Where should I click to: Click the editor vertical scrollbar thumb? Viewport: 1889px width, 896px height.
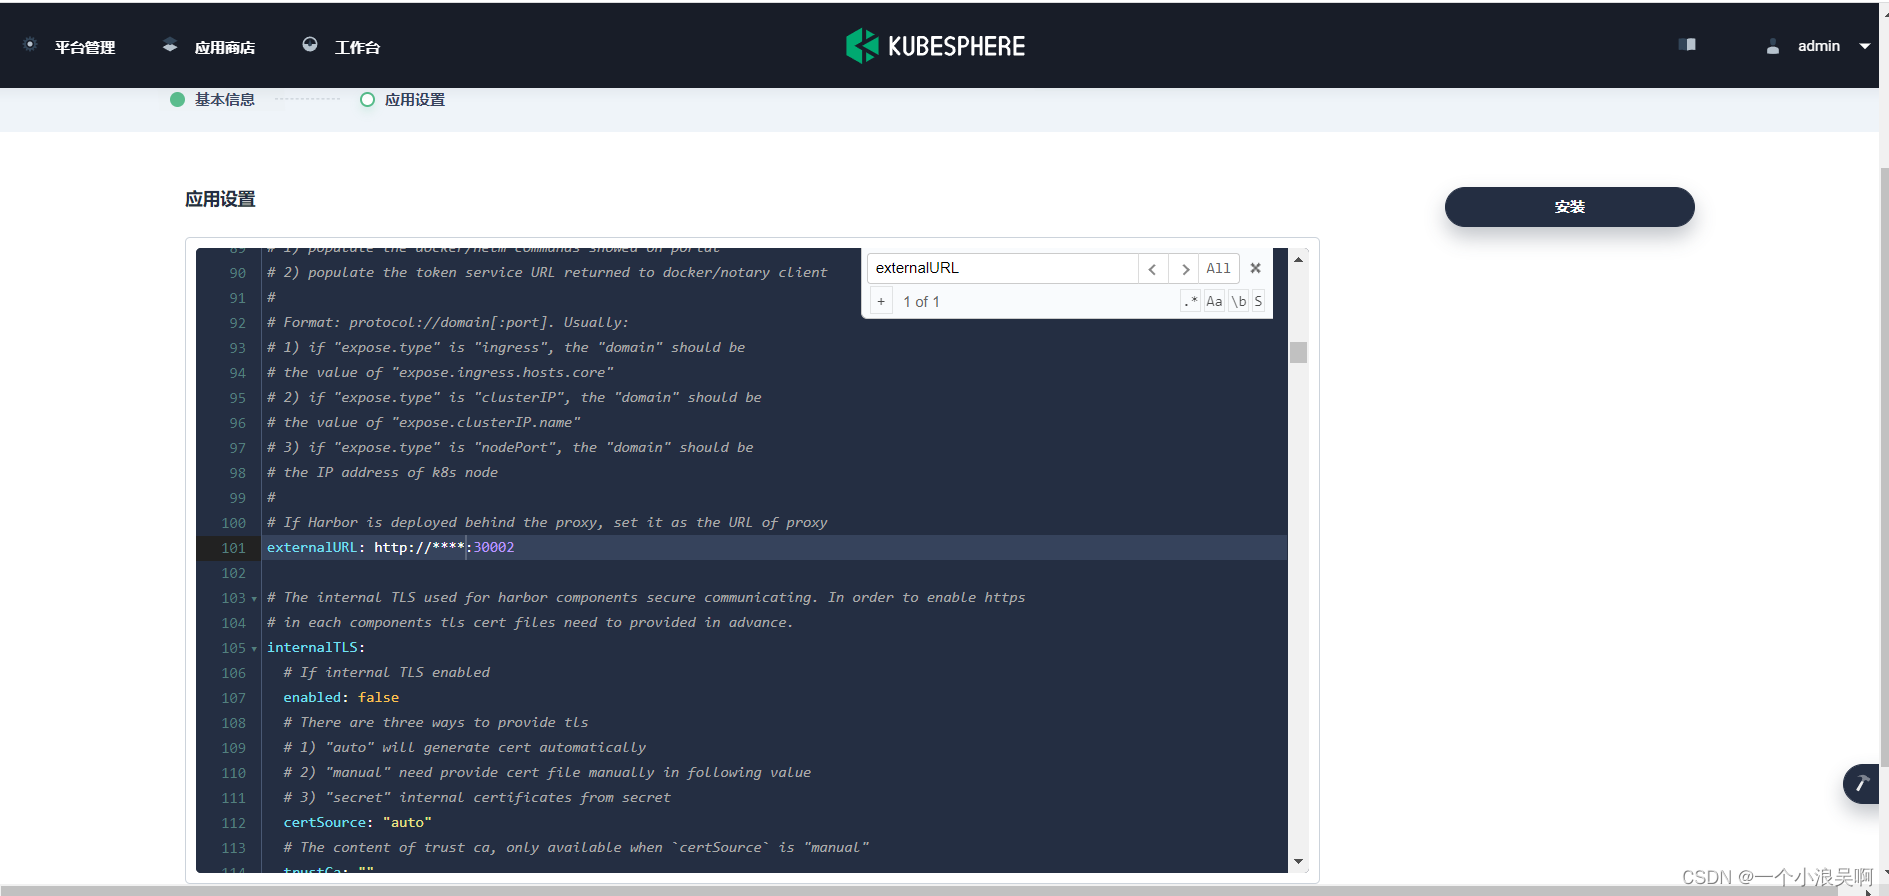[x=1298, y=352]
